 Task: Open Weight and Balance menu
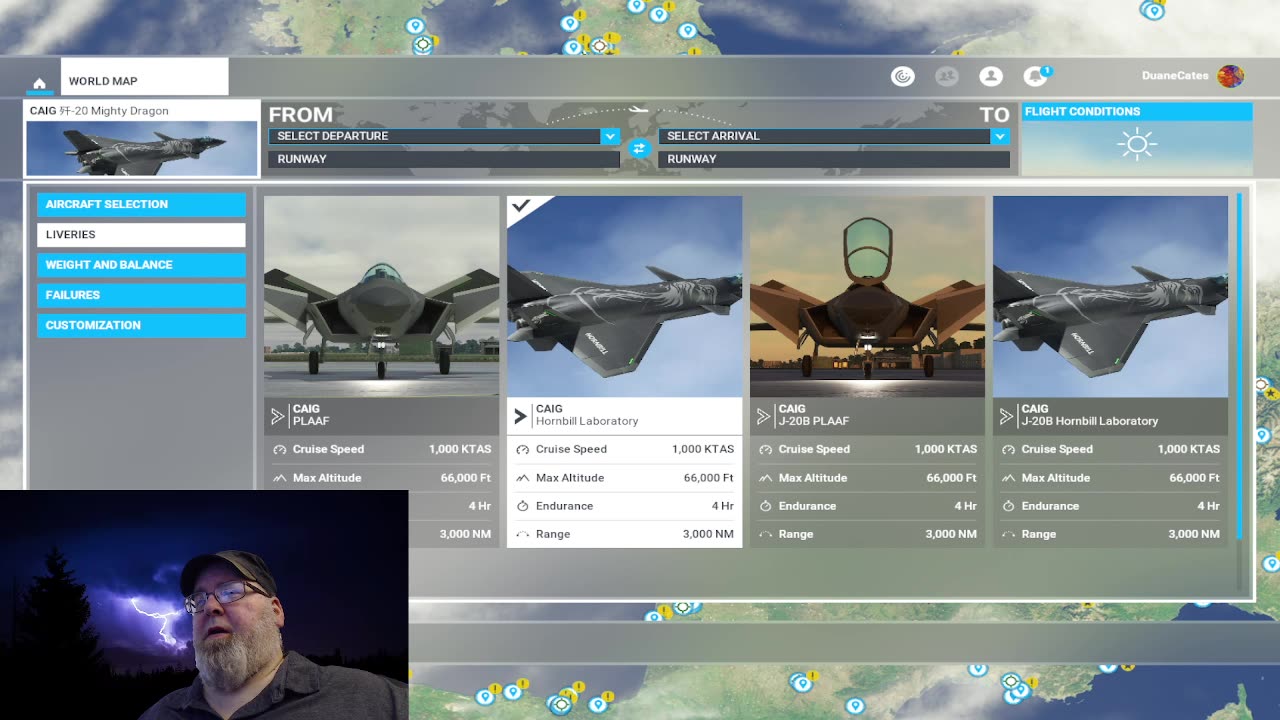(141, 265)
